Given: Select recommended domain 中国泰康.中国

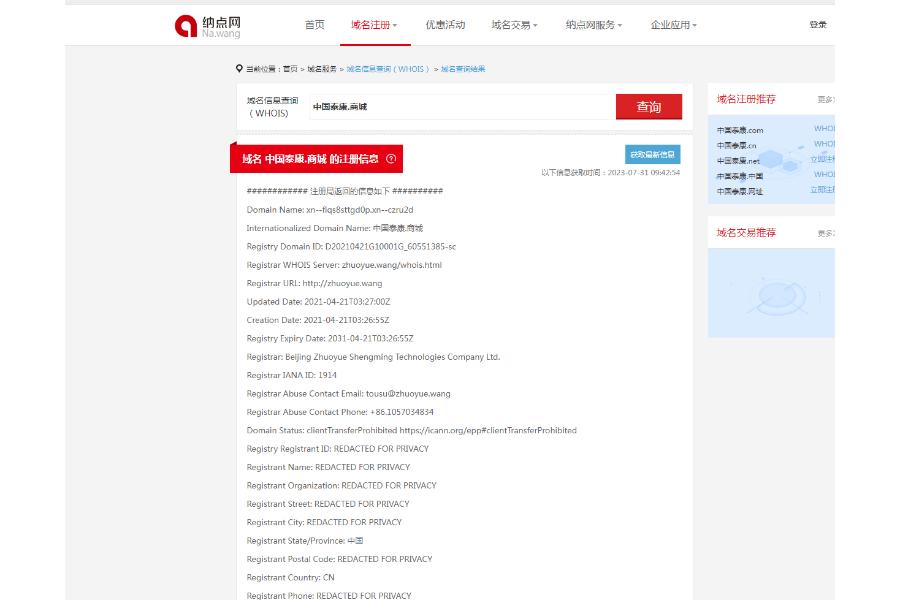Looking at the screenshot, I should pyautogui.click(x=740, y=176).
